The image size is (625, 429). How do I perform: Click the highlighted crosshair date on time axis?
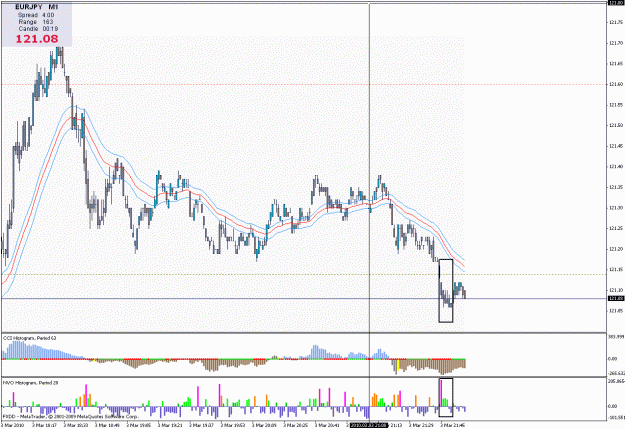pyautogui.click(x=369, y=425)
